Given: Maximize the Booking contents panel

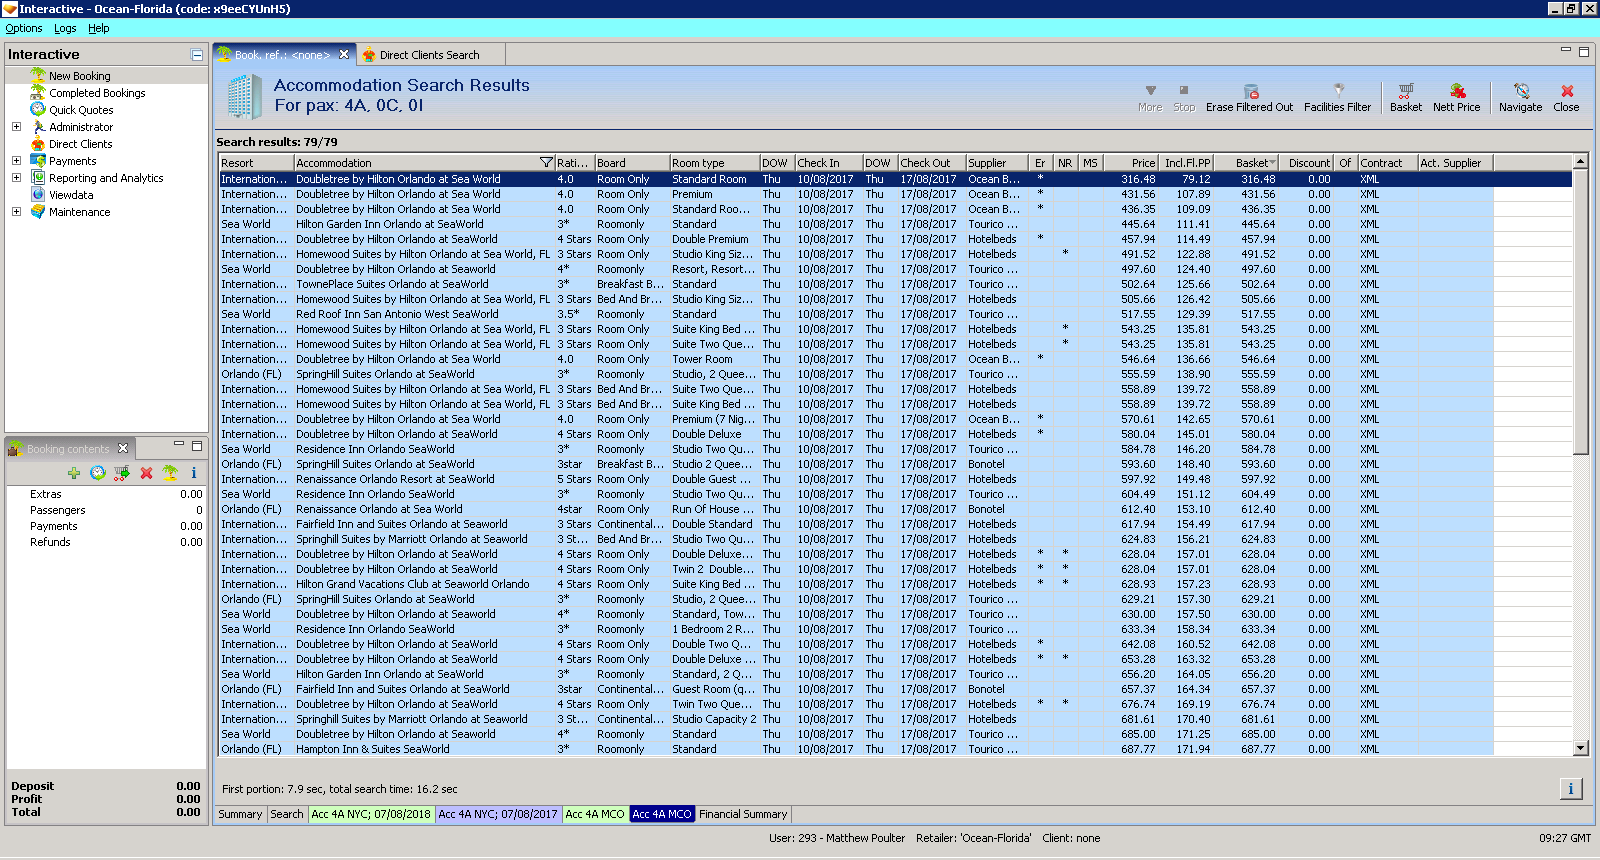Looking at the screenshot, I should point(197,446).
